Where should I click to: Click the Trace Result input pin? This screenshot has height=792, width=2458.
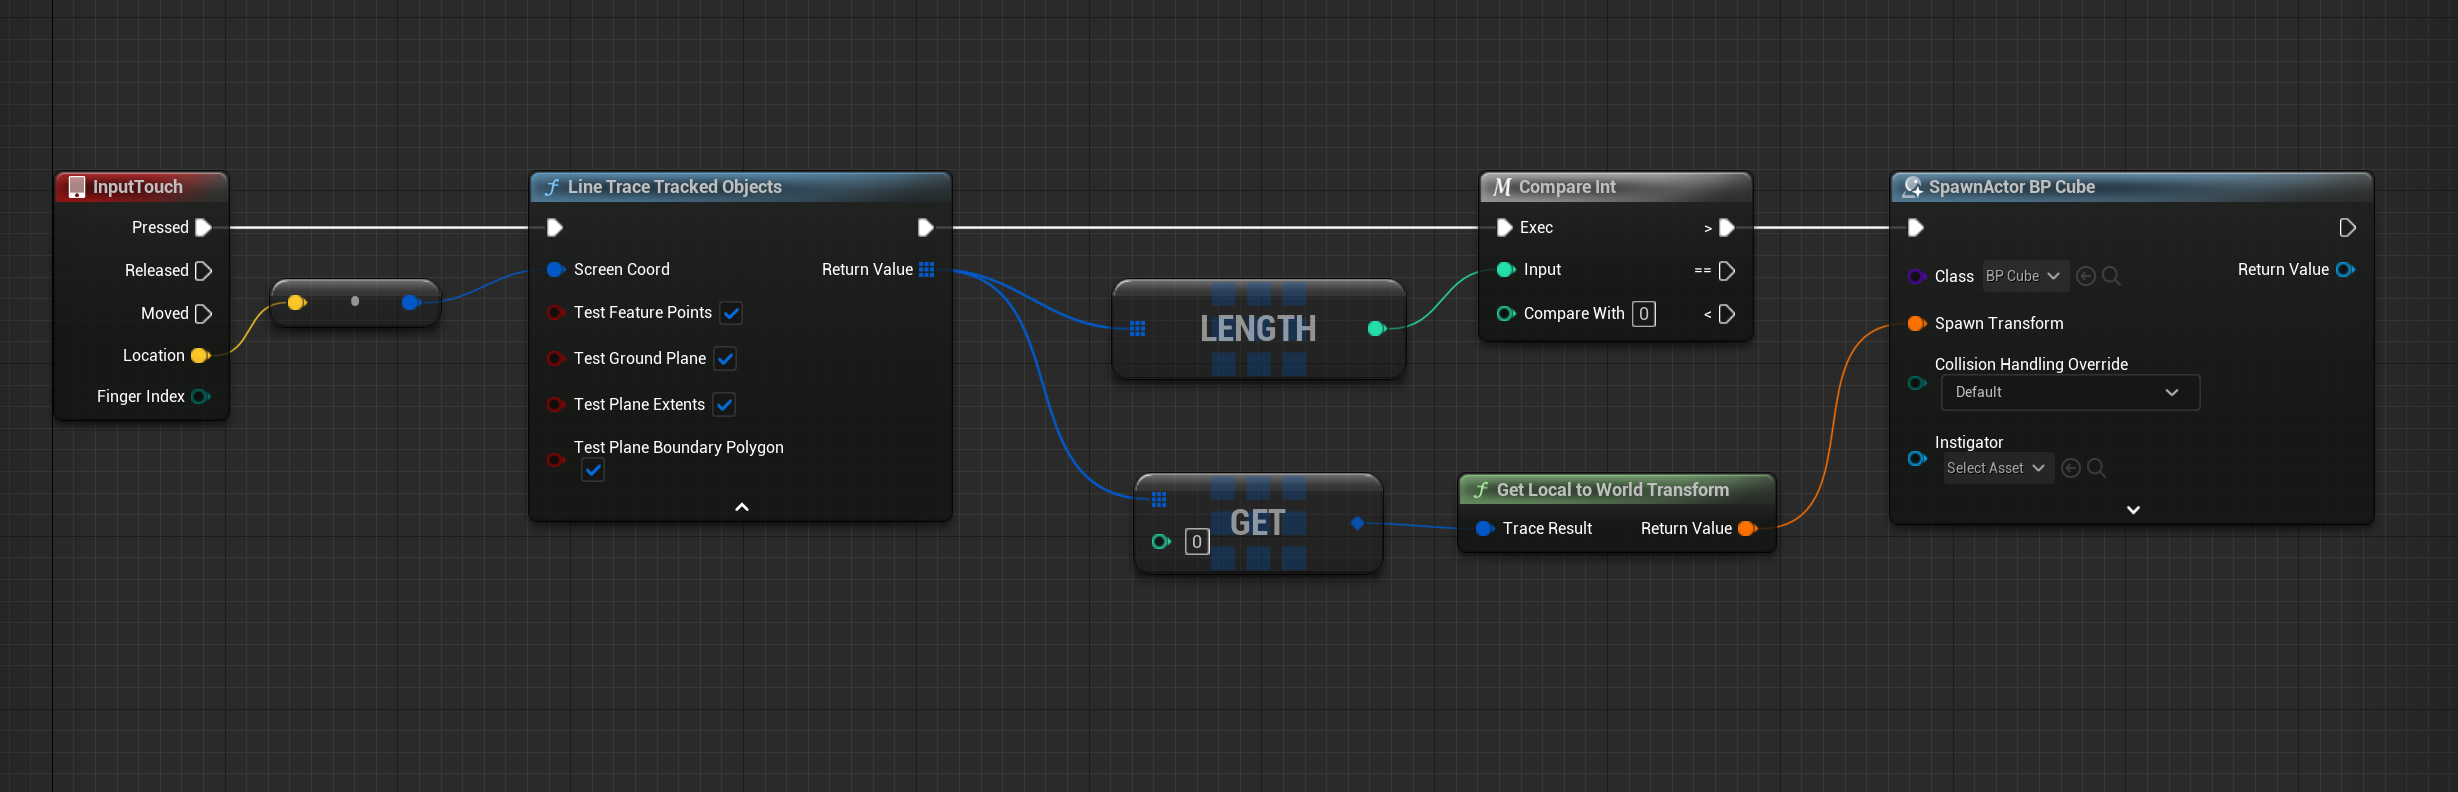[1485, 528]
